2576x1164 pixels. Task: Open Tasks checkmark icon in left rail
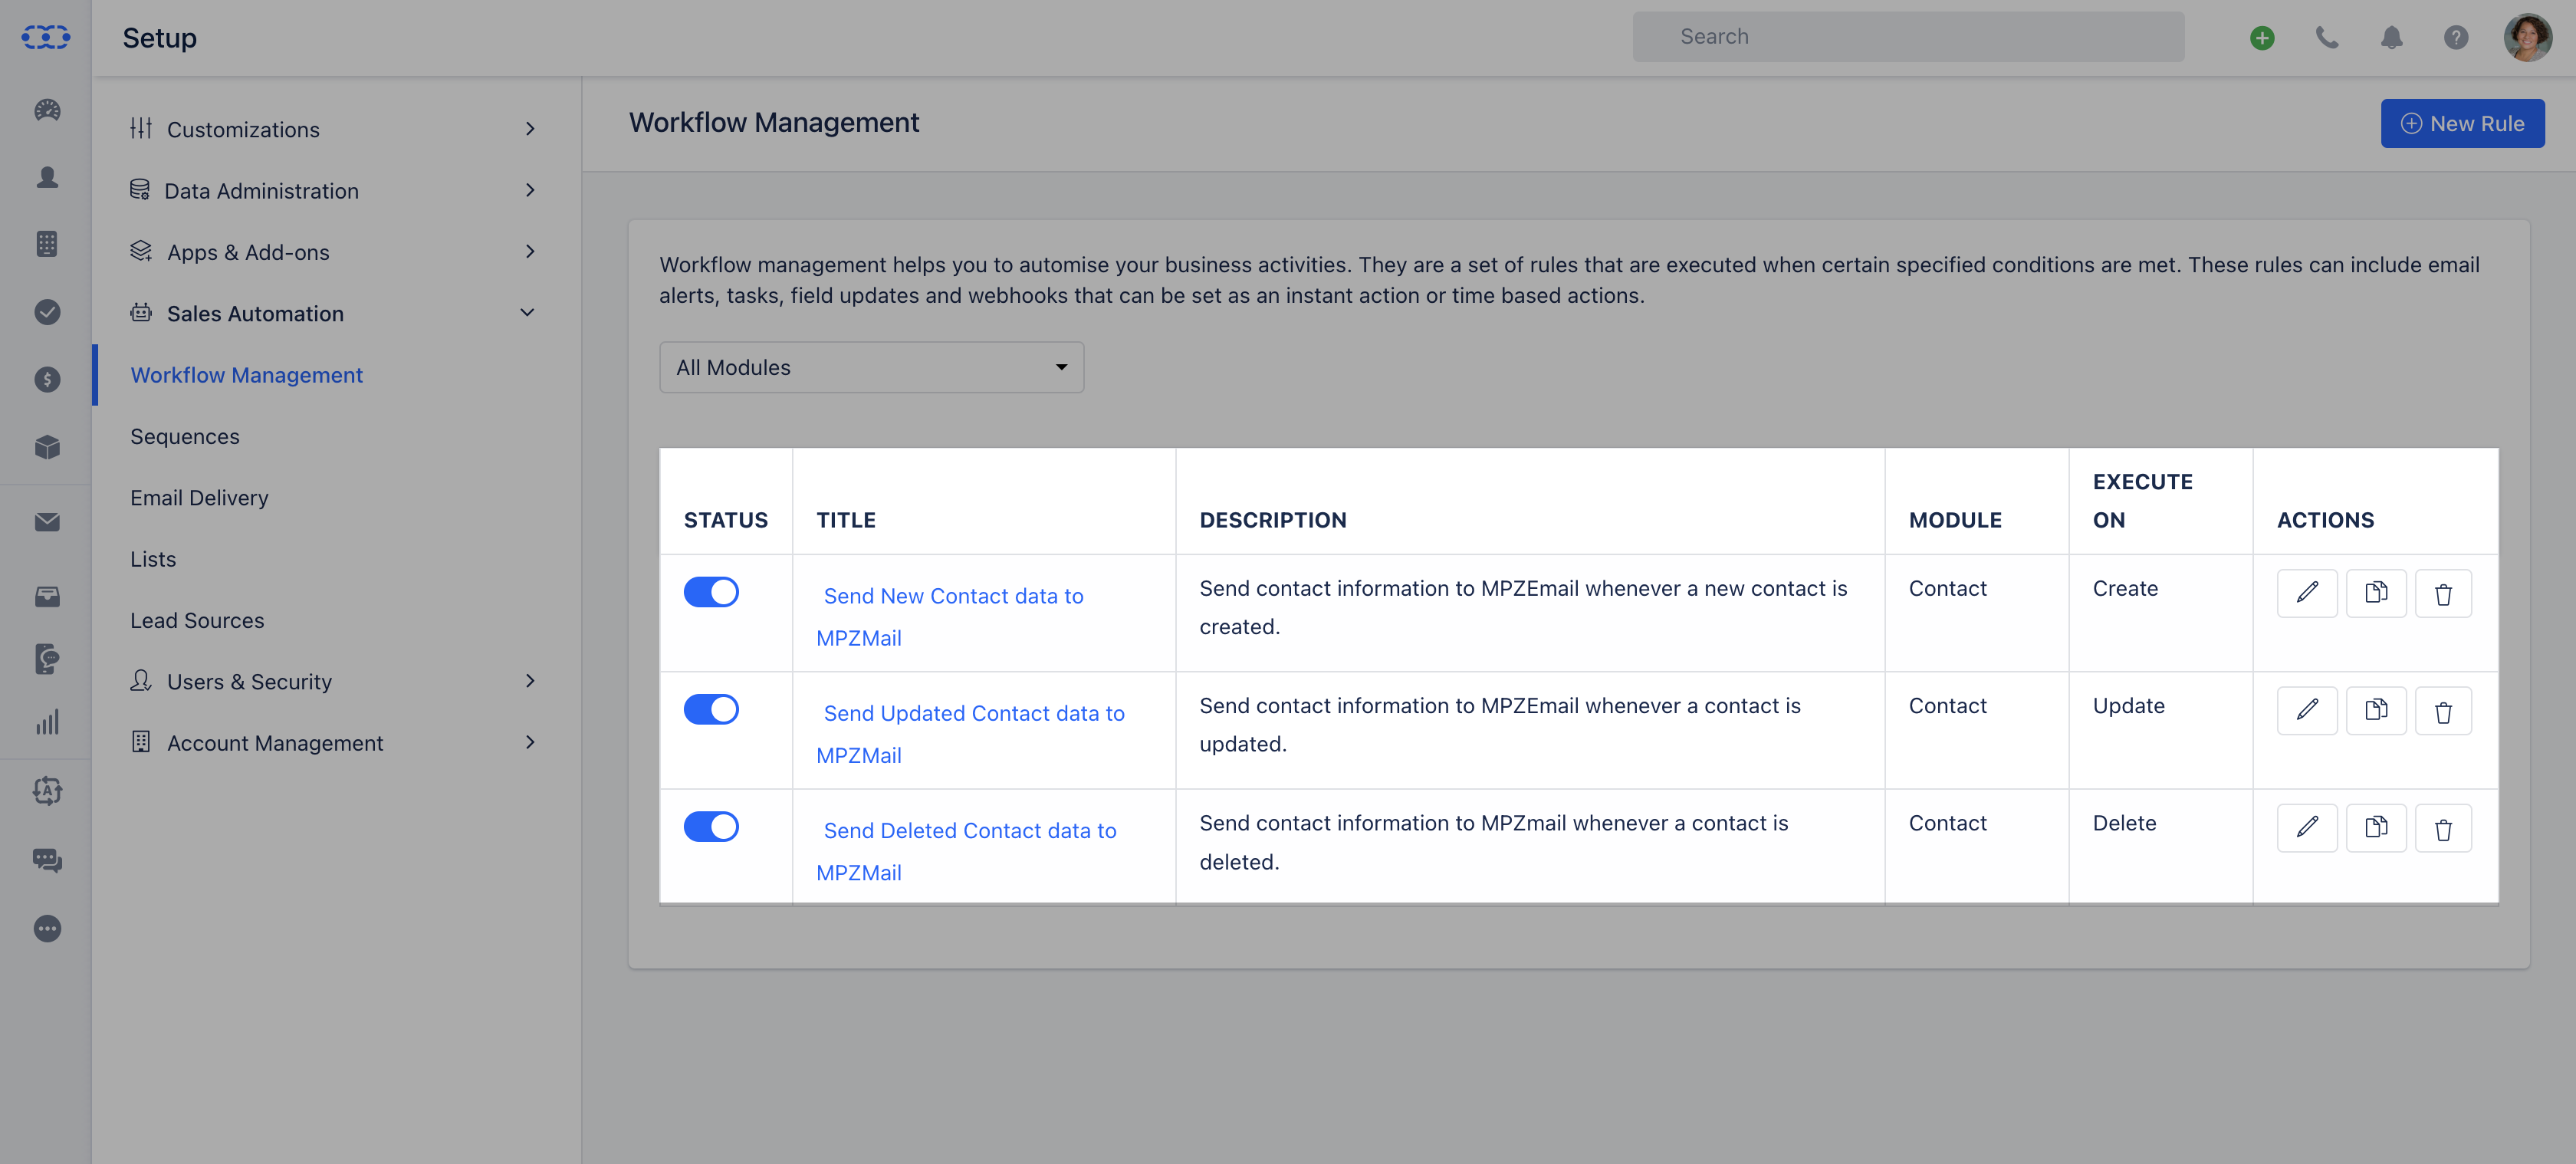click(47, 312)
